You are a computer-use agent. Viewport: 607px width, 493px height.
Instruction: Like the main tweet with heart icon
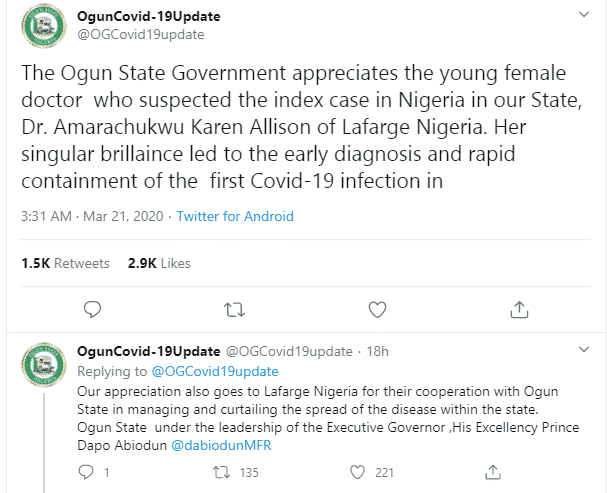[376, 310]
